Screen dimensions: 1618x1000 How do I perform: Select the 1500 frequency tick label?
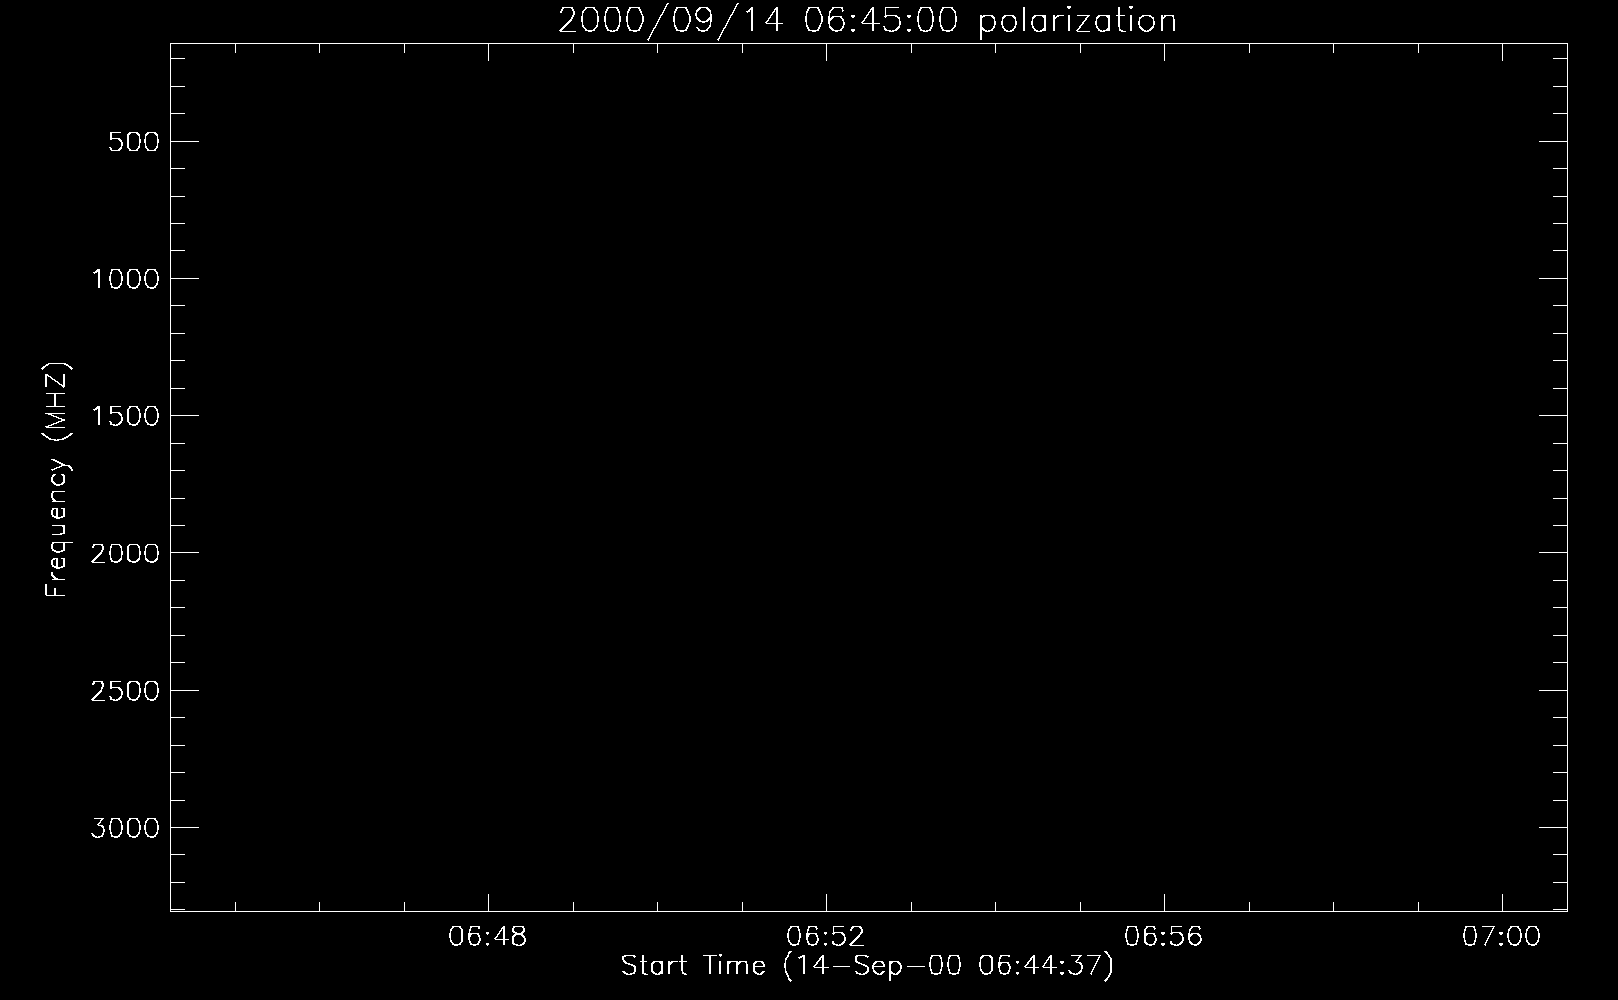tap(125, 416)
